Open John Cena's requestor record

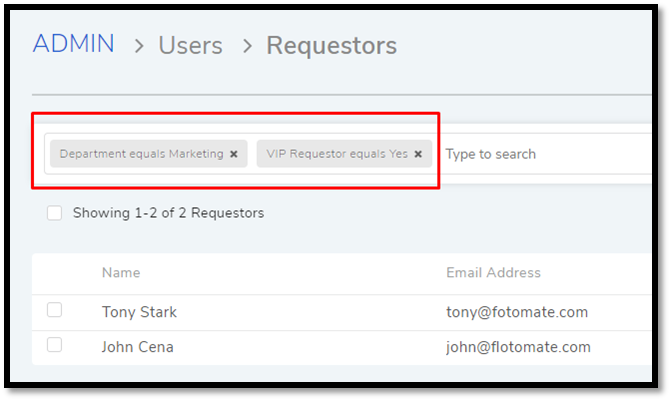point(137,347)
